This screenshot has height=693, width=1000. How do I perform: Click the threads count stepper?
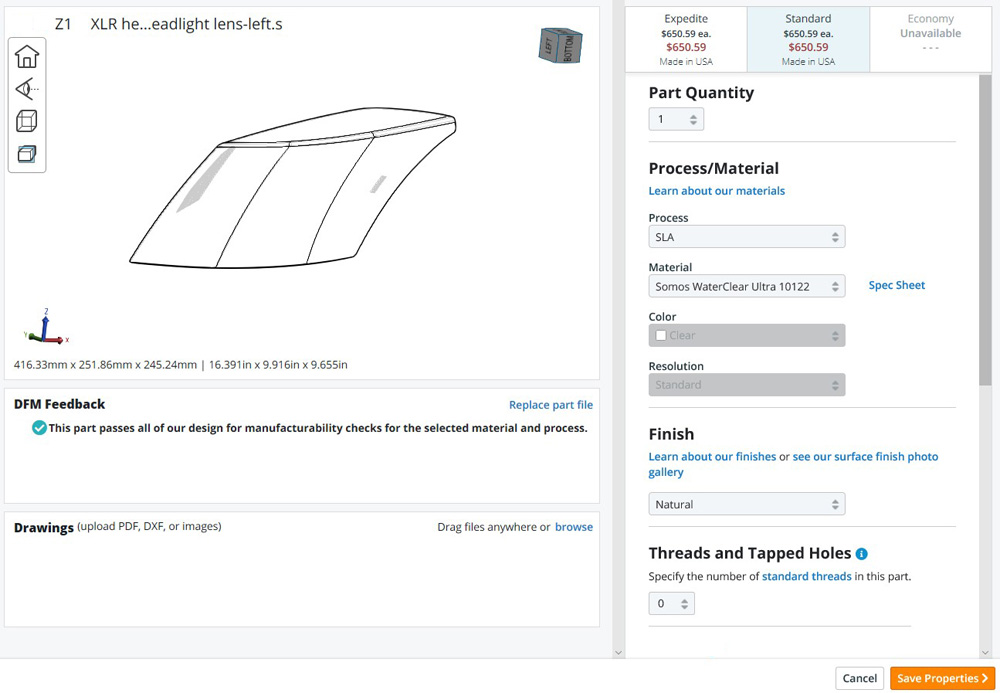(671, 604)
